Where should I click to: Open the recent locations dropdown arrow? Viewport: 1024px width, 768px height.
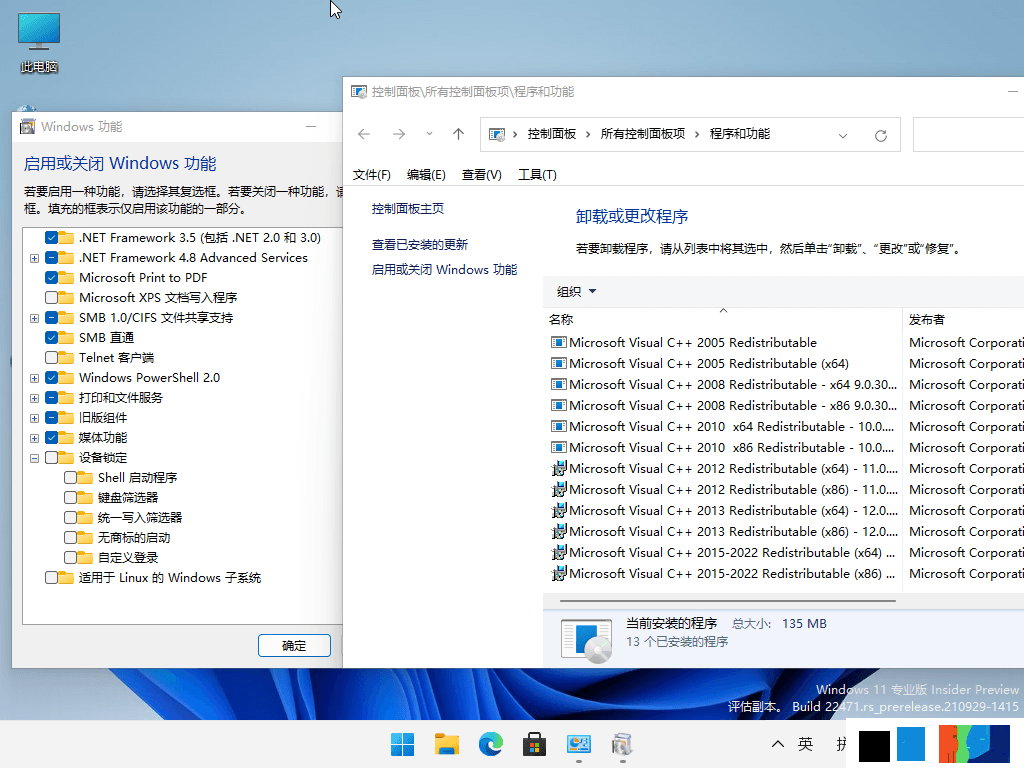pos(429,134)
